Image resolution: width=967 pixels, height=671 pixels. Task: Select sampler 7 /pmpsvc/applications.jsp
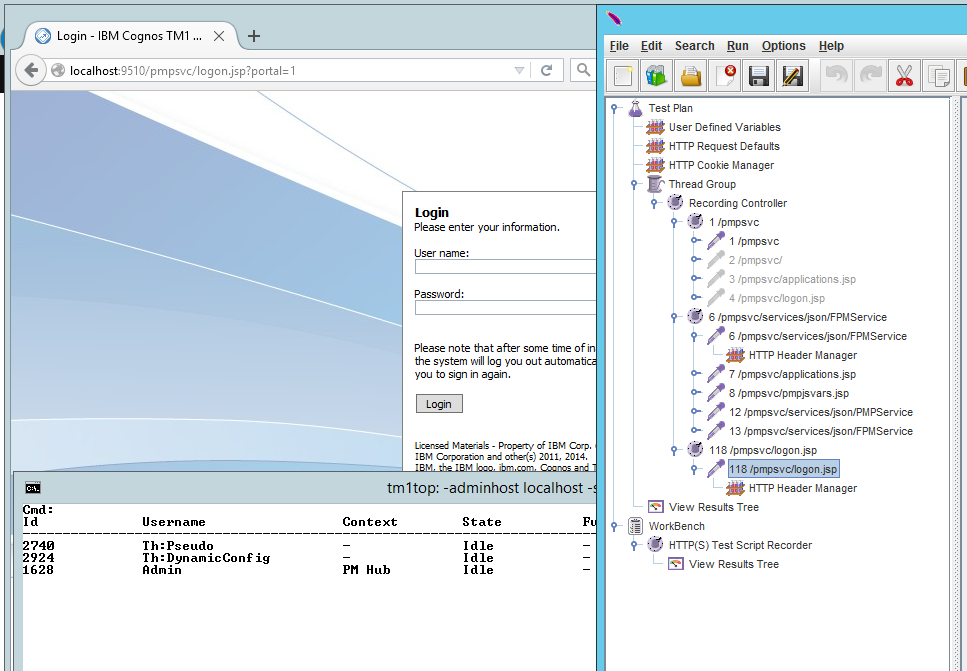pyautogui.click(x=792, y=374)
